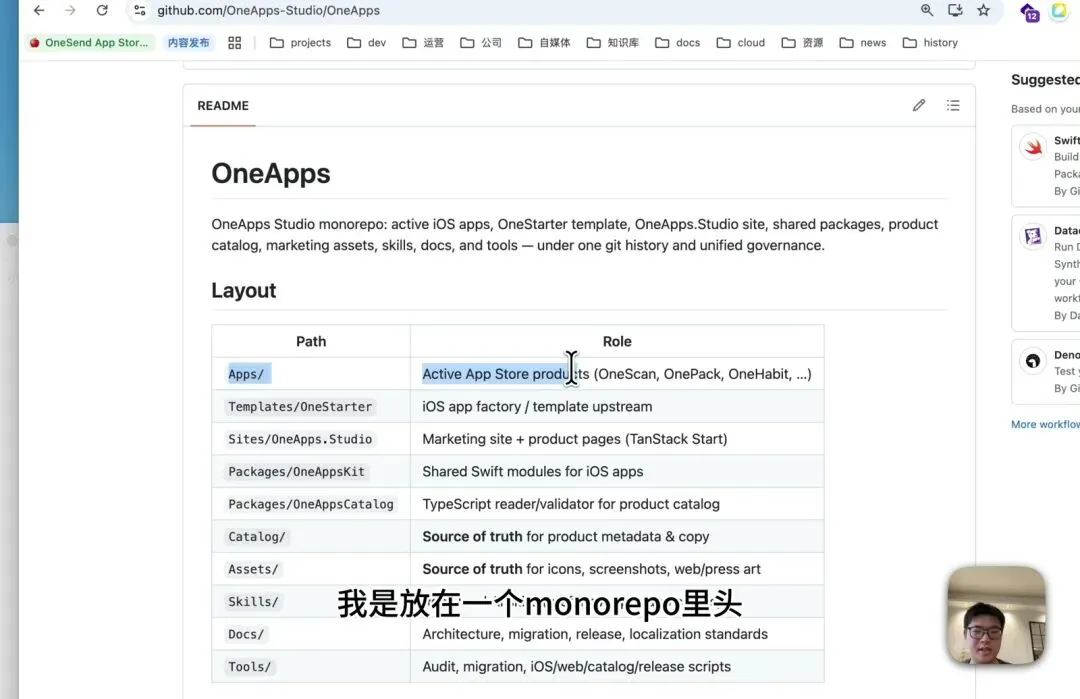Image resolution: width=1080 pixels, height=699 pixels.
Task: Open the 知识库 bookmark folder
Action: point(612,43)
